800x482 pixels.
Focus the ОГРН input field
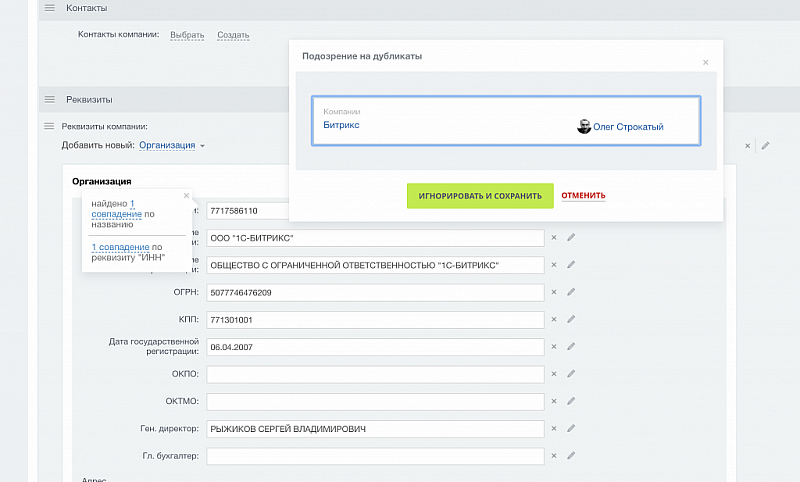376,293
